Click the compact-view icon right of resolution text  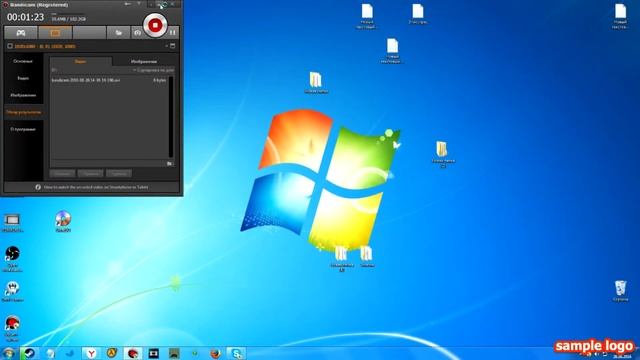173,46
